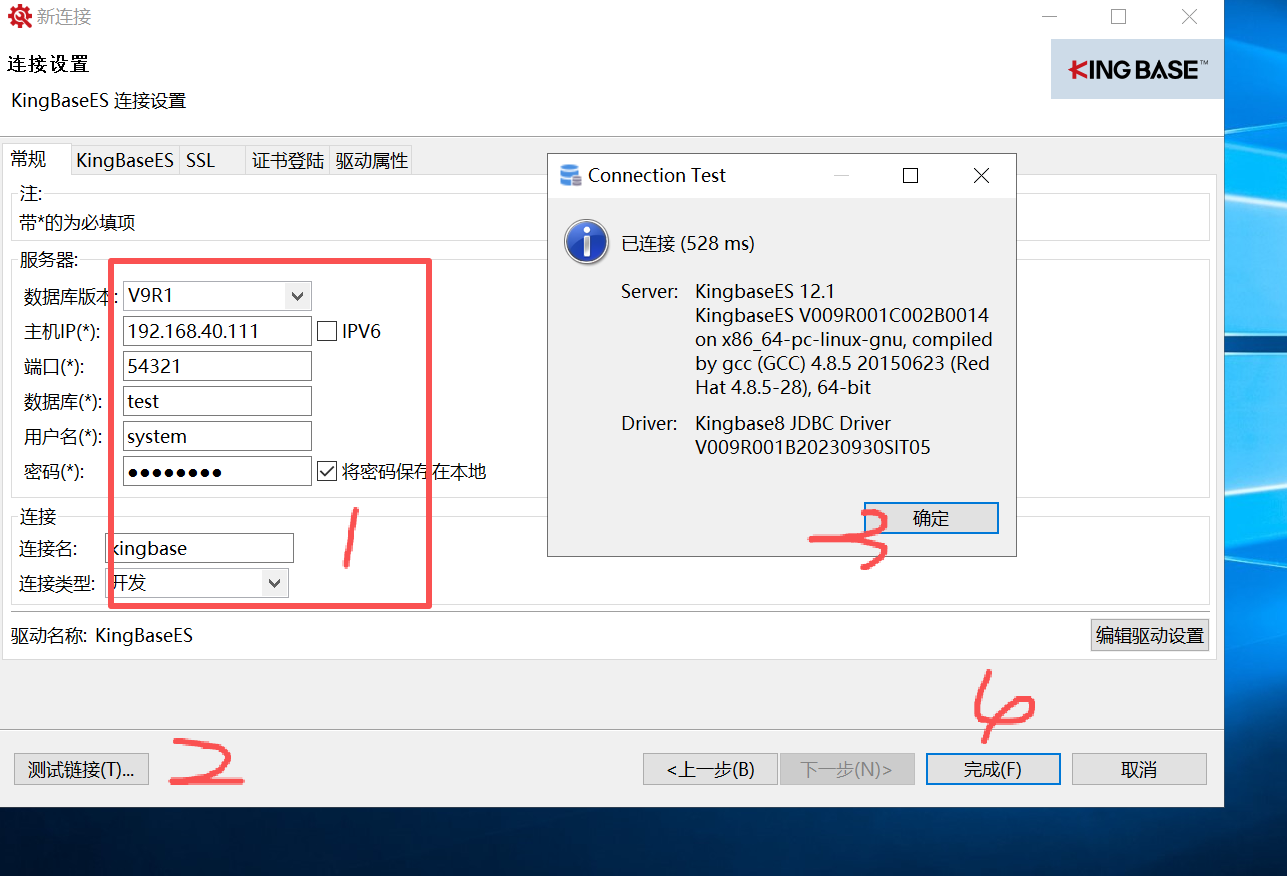Switch to the KingBaseES tab
The width and height of the screenshot is (1287, 876).
pos(125,161)
